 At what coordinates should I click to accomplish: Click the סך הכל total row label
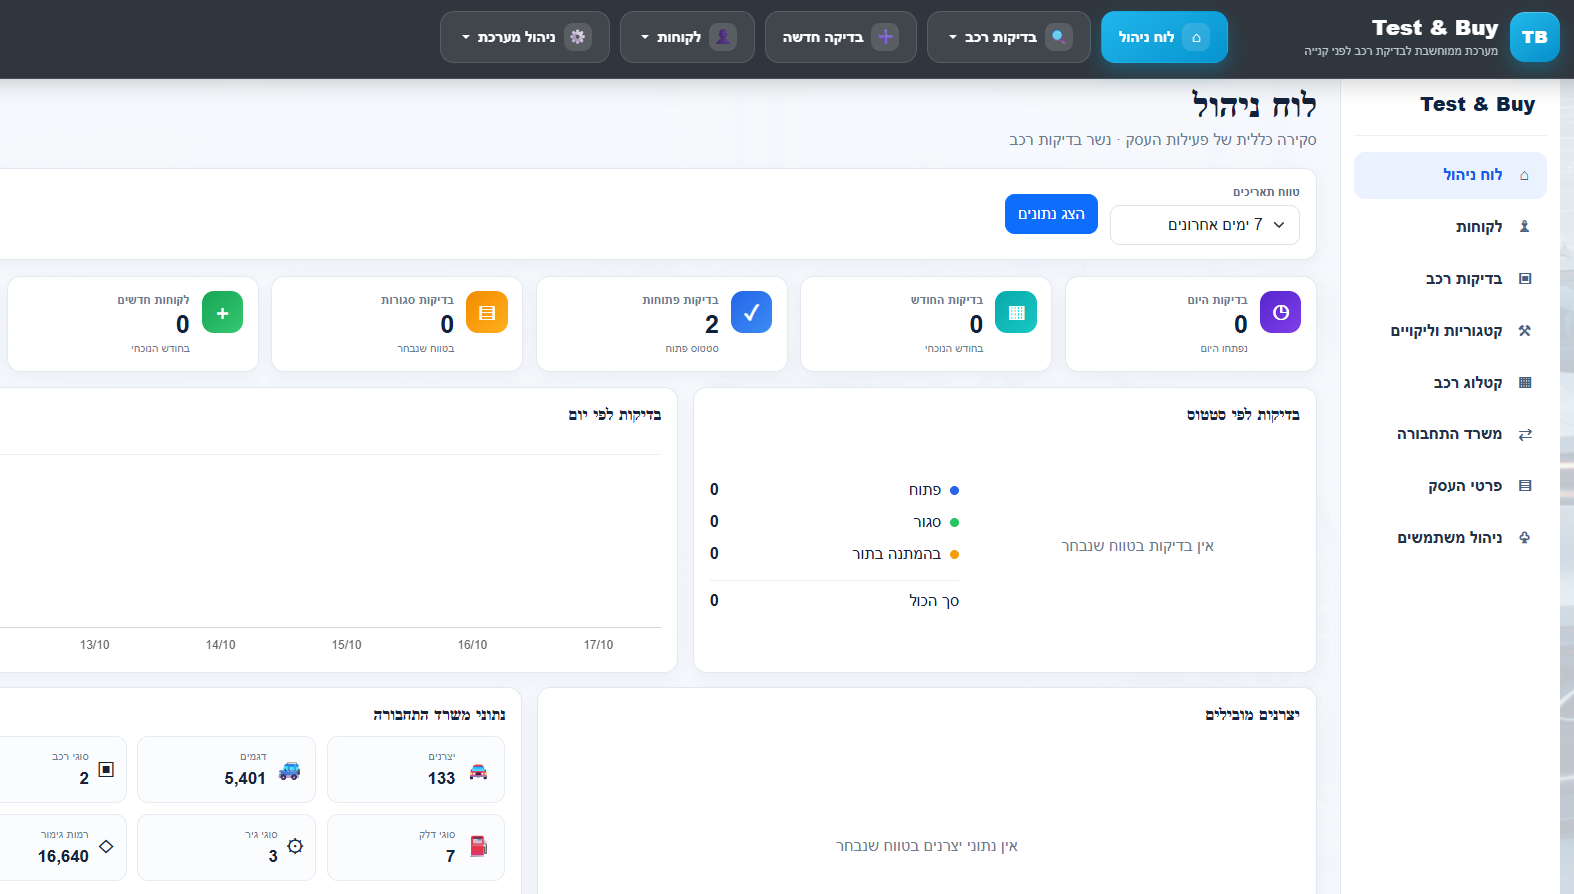[934, 601]
